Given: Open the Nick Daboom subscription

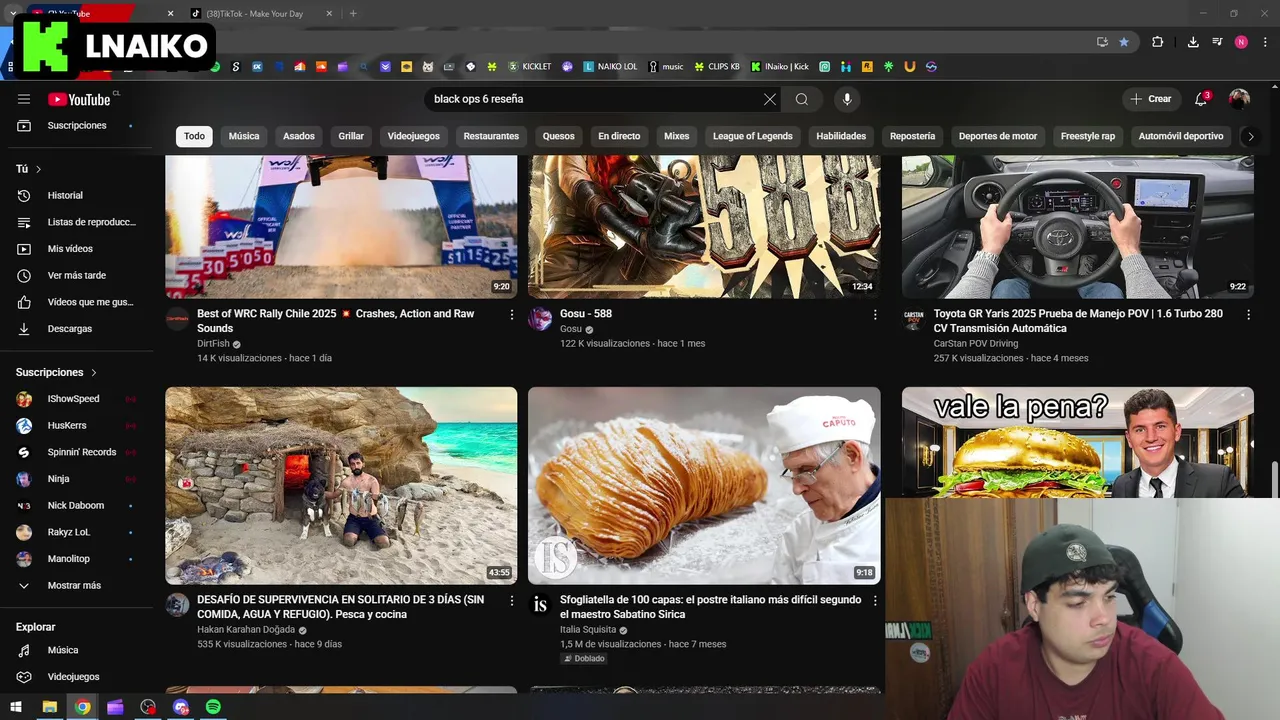Looking at the screenshot, I should 77,506.
